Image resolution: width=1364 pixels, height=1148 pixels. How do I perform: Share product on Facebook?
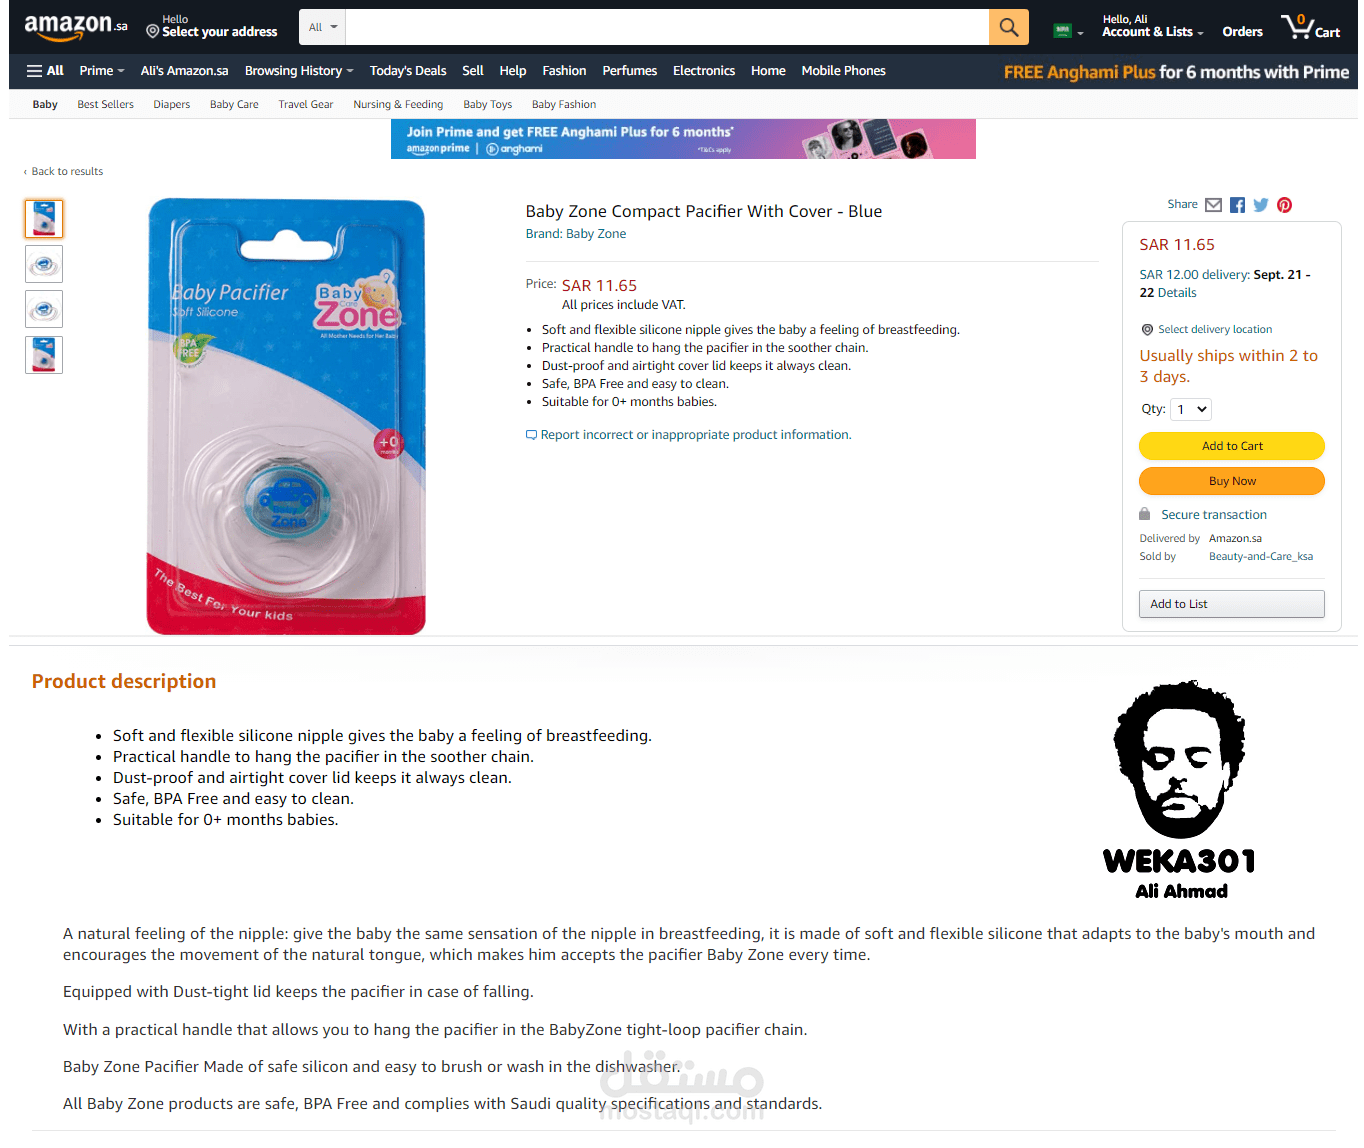(1237, 205)
